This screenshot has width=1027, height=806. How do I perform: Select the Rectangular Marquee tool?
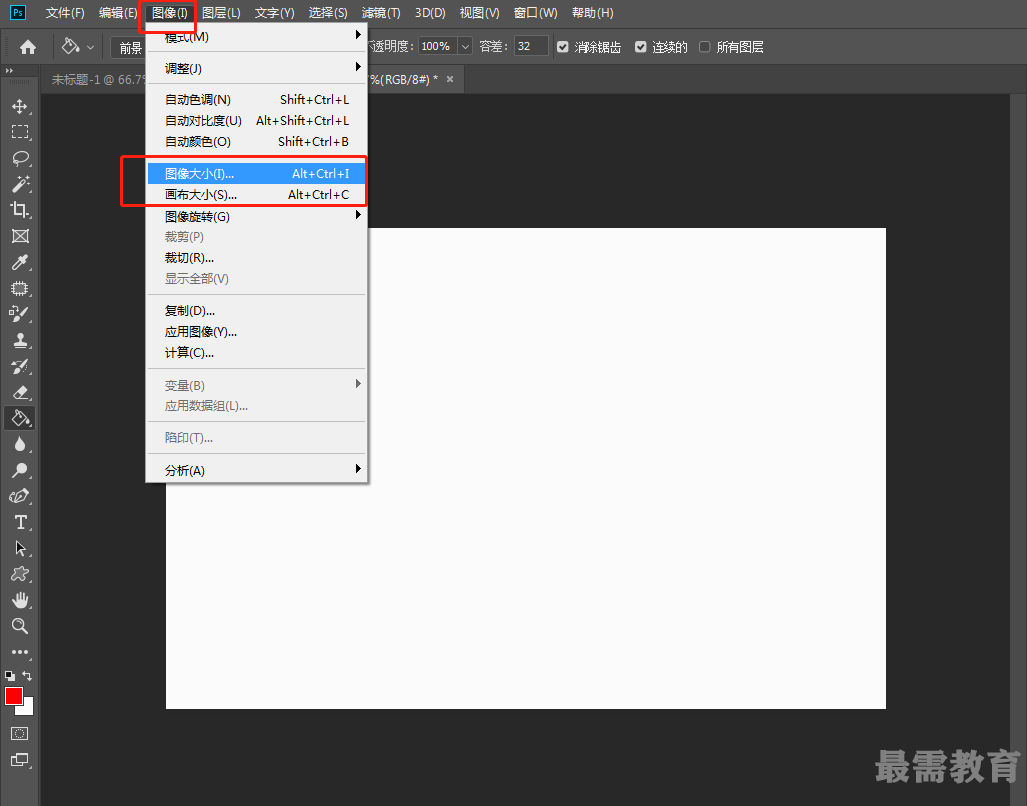pos(20,132)
